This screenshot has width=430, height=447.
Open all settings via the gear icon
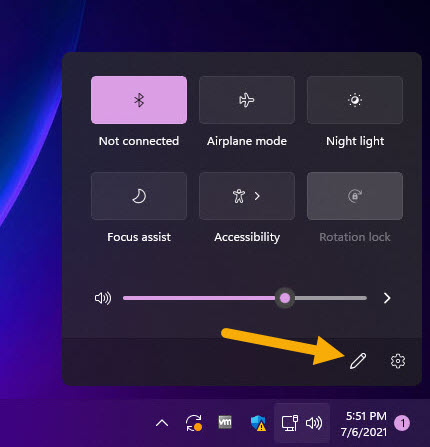point(398,361)
